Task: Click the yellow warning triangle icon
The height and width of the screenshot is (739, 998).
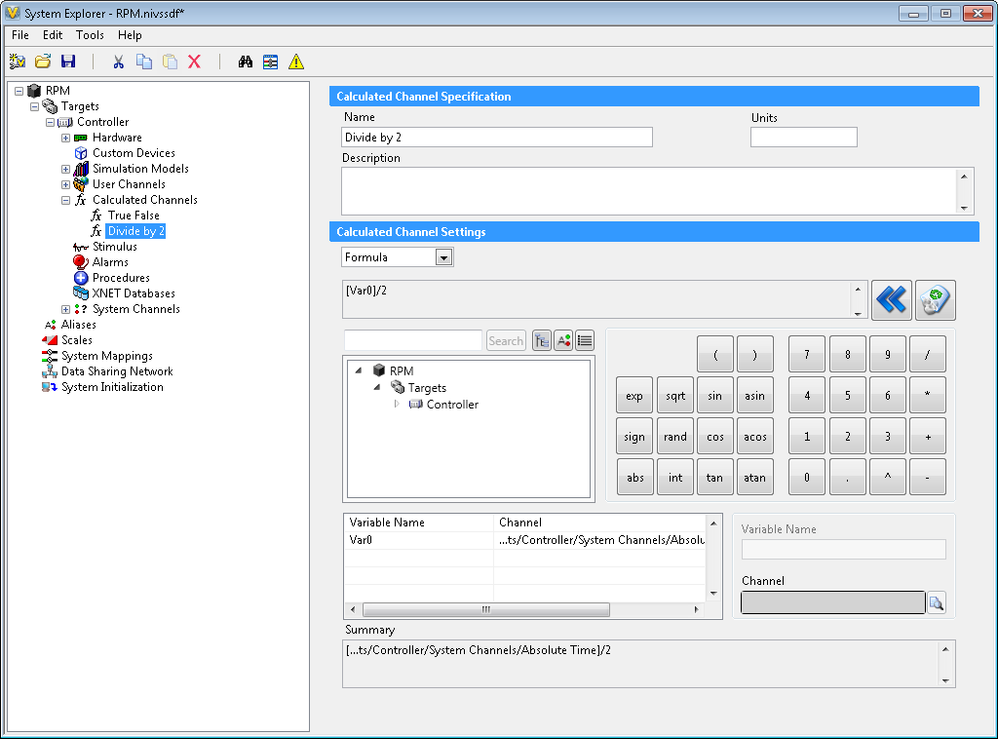Action: pyautogui.click(x=296, y=62)
